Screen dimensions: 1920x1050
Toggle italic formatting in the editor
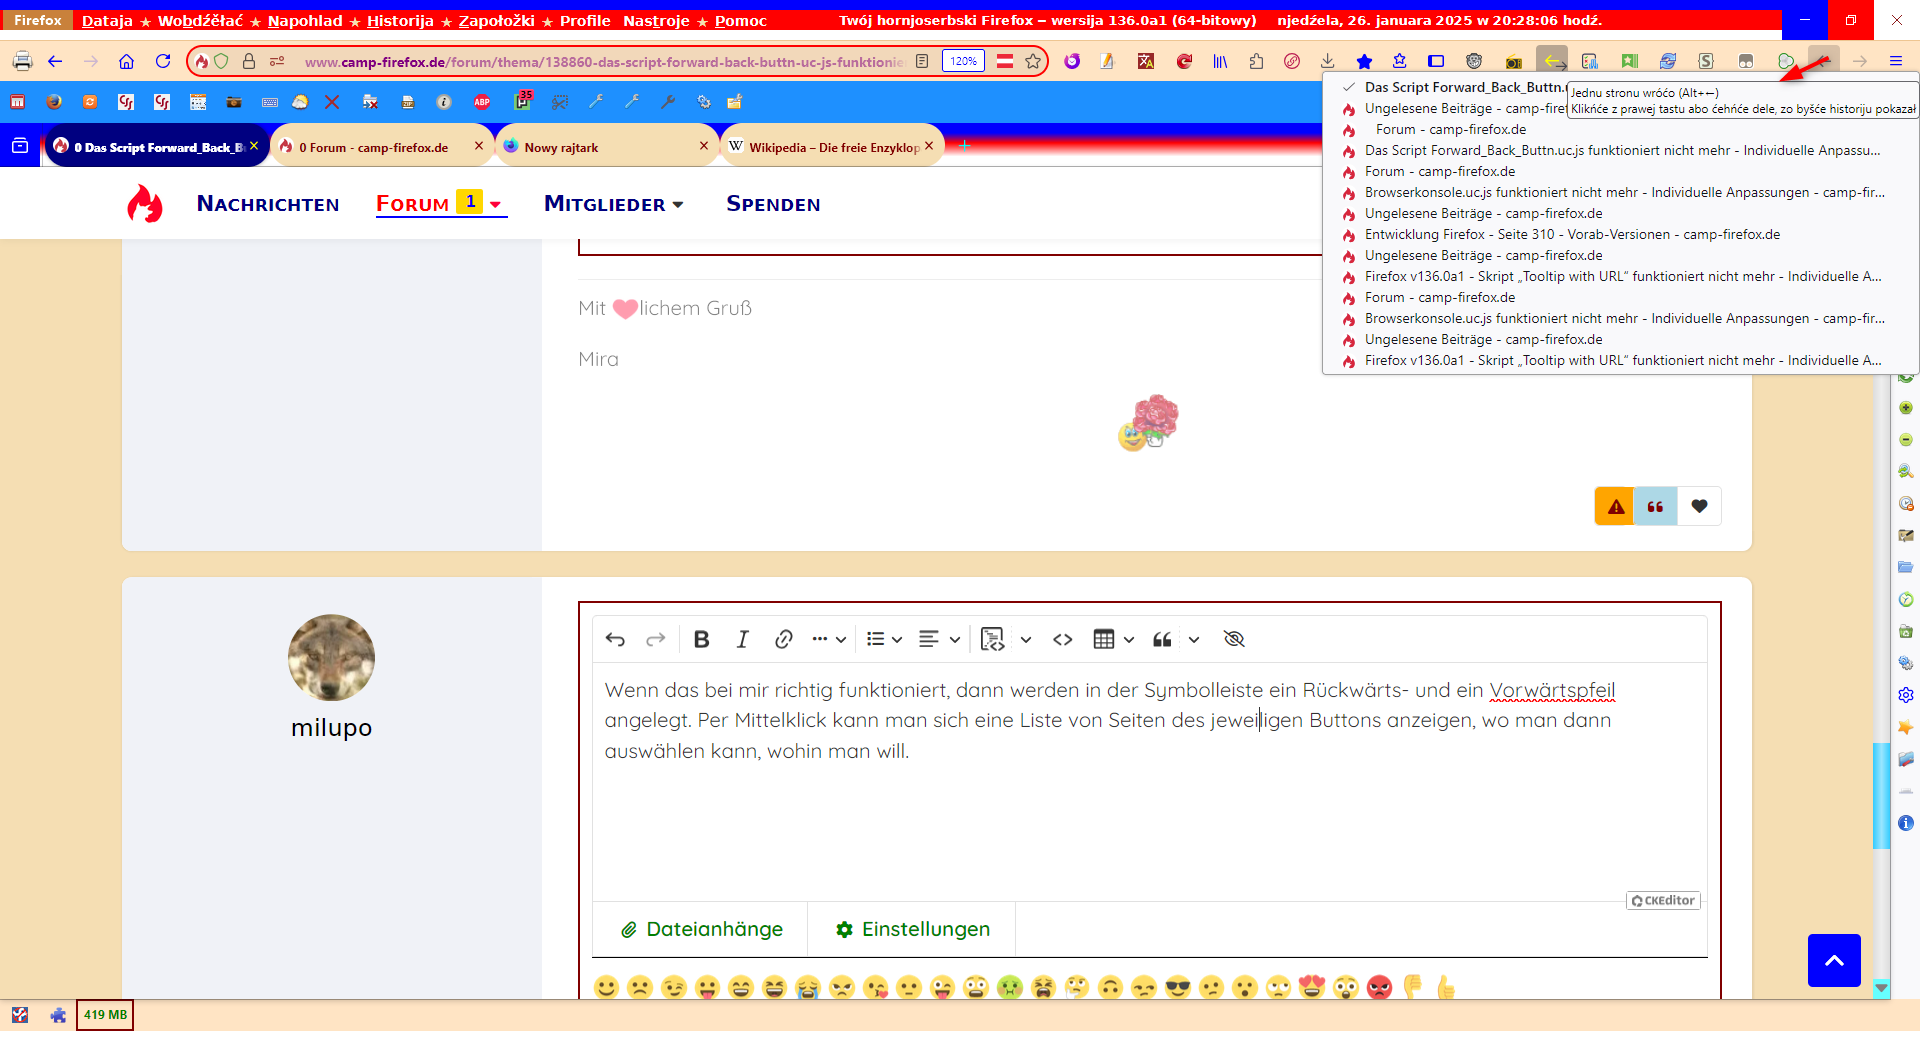(x=742, y=639)
